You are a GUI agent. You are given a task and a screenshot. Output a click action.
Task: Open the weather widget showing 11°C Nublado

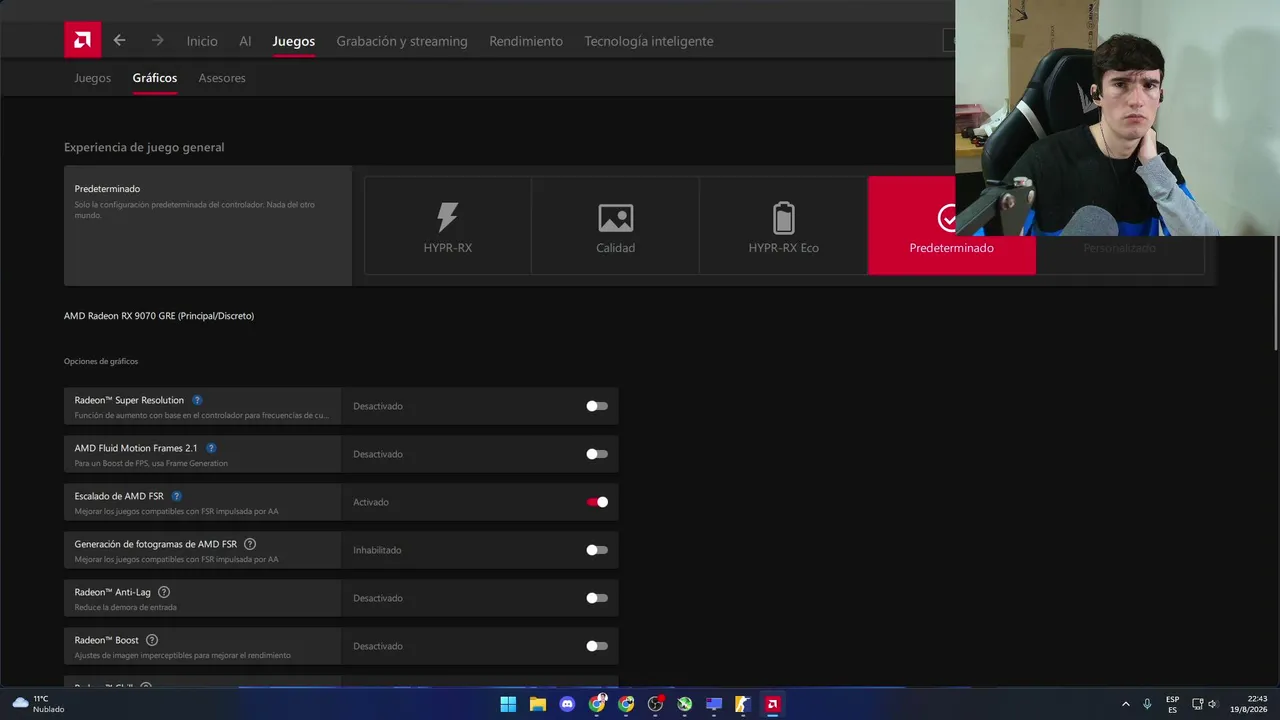(38, 704)
